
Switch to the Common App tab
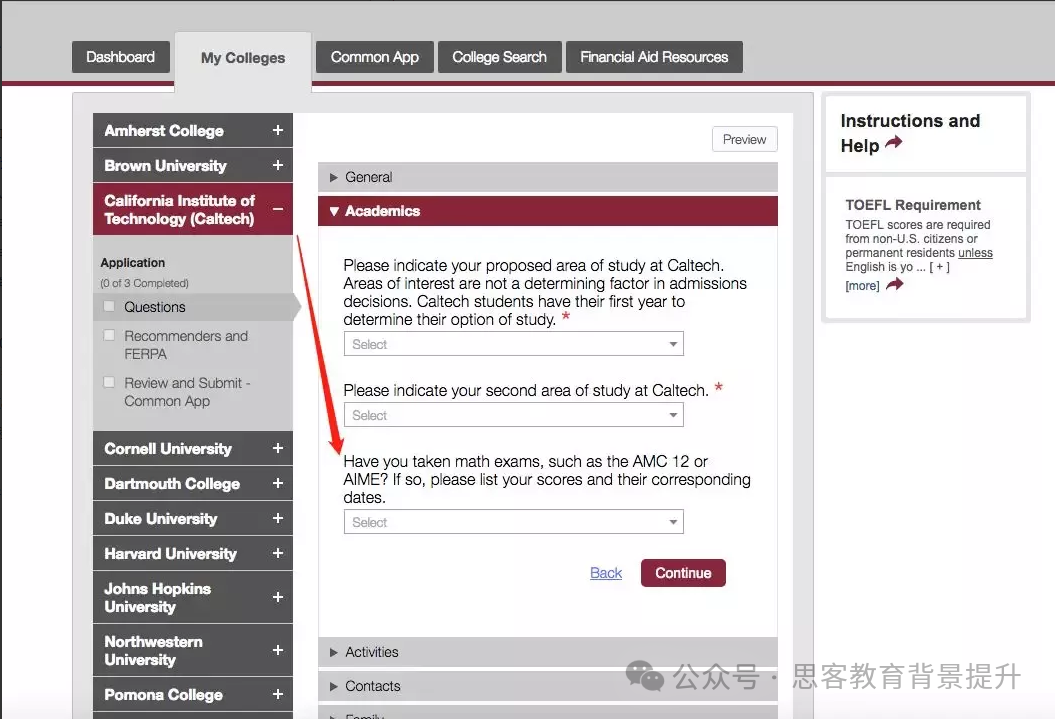[x=374, y=57]
